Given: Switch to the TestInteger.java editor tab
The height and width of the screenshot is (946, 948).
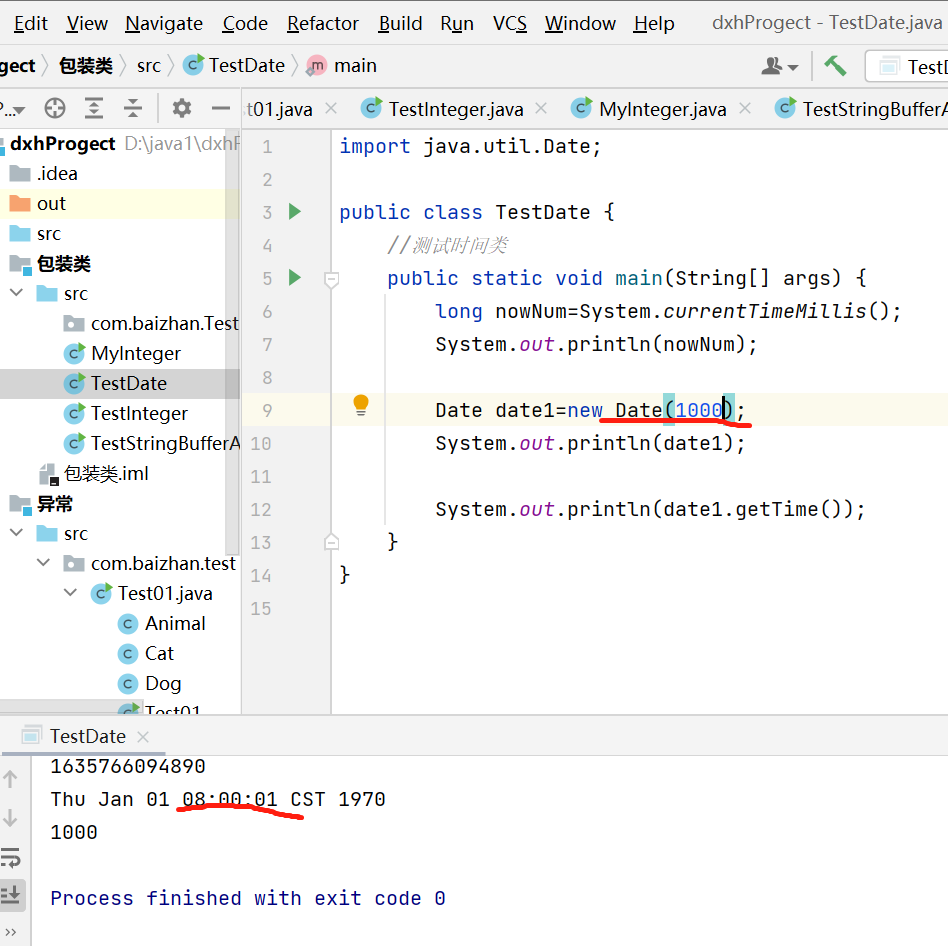Looking at the screenshot, I should pos(456,109).
